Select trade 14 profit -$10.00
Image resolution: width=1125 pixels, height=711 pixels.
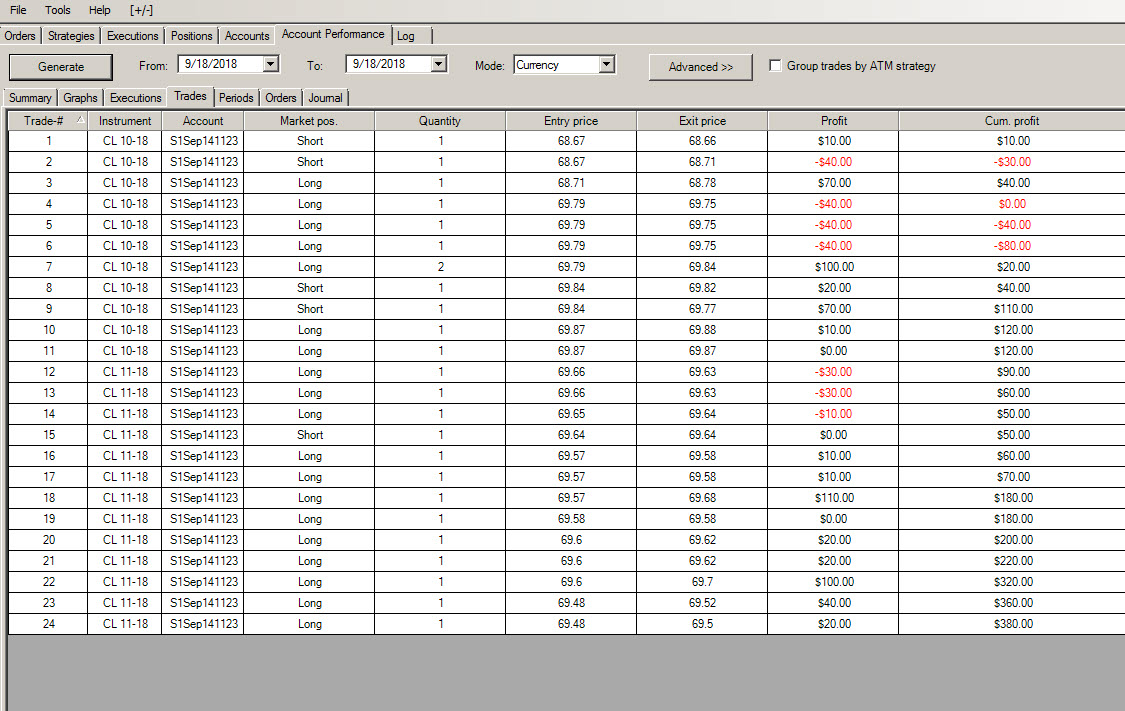(x=834, y=414)
